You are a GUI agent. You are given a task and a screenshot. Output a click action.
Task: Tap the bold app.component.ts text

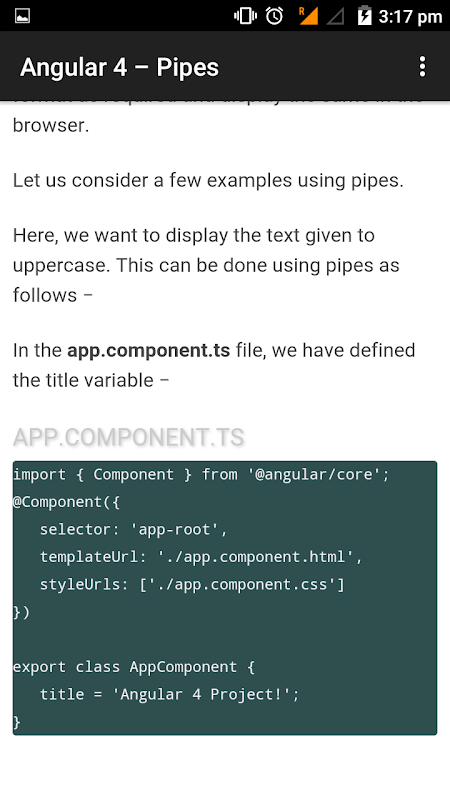click(x=148, y=351)
